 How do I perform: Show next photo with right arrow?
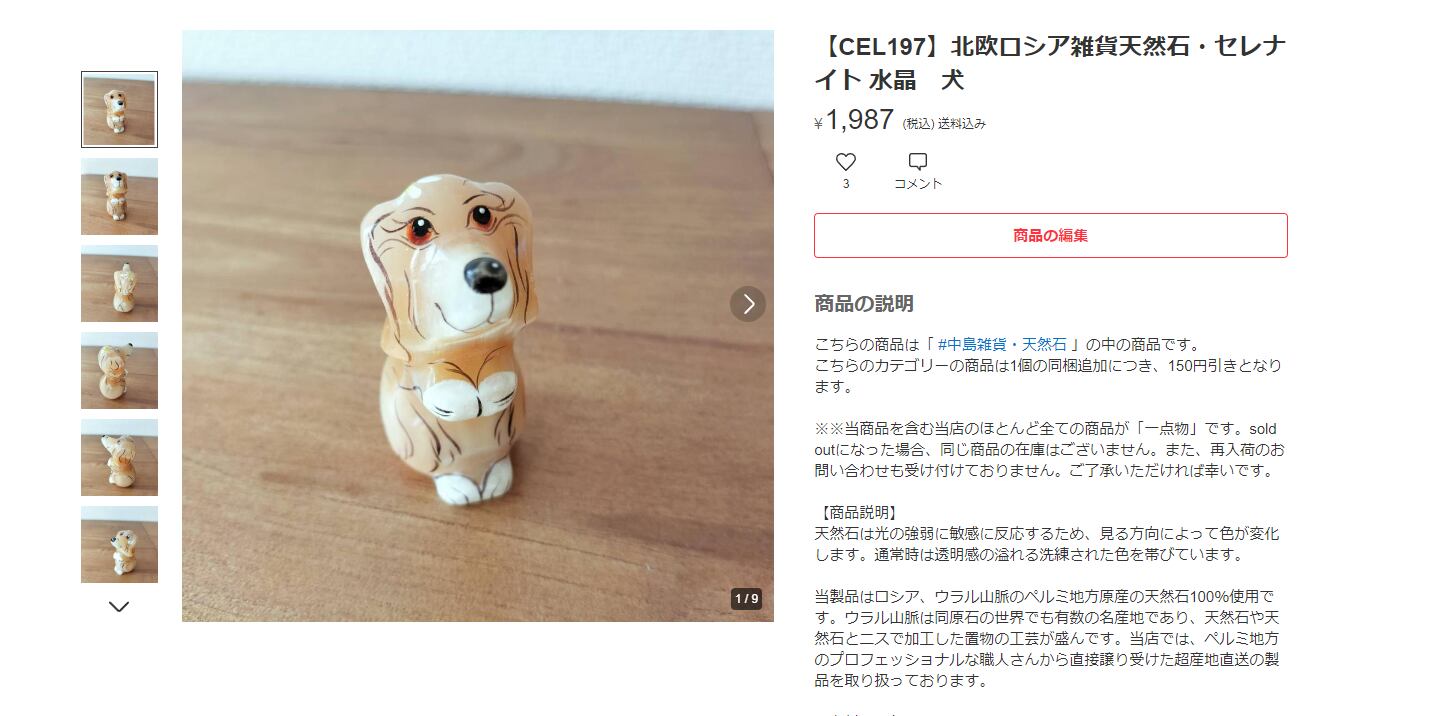(748, 304)
